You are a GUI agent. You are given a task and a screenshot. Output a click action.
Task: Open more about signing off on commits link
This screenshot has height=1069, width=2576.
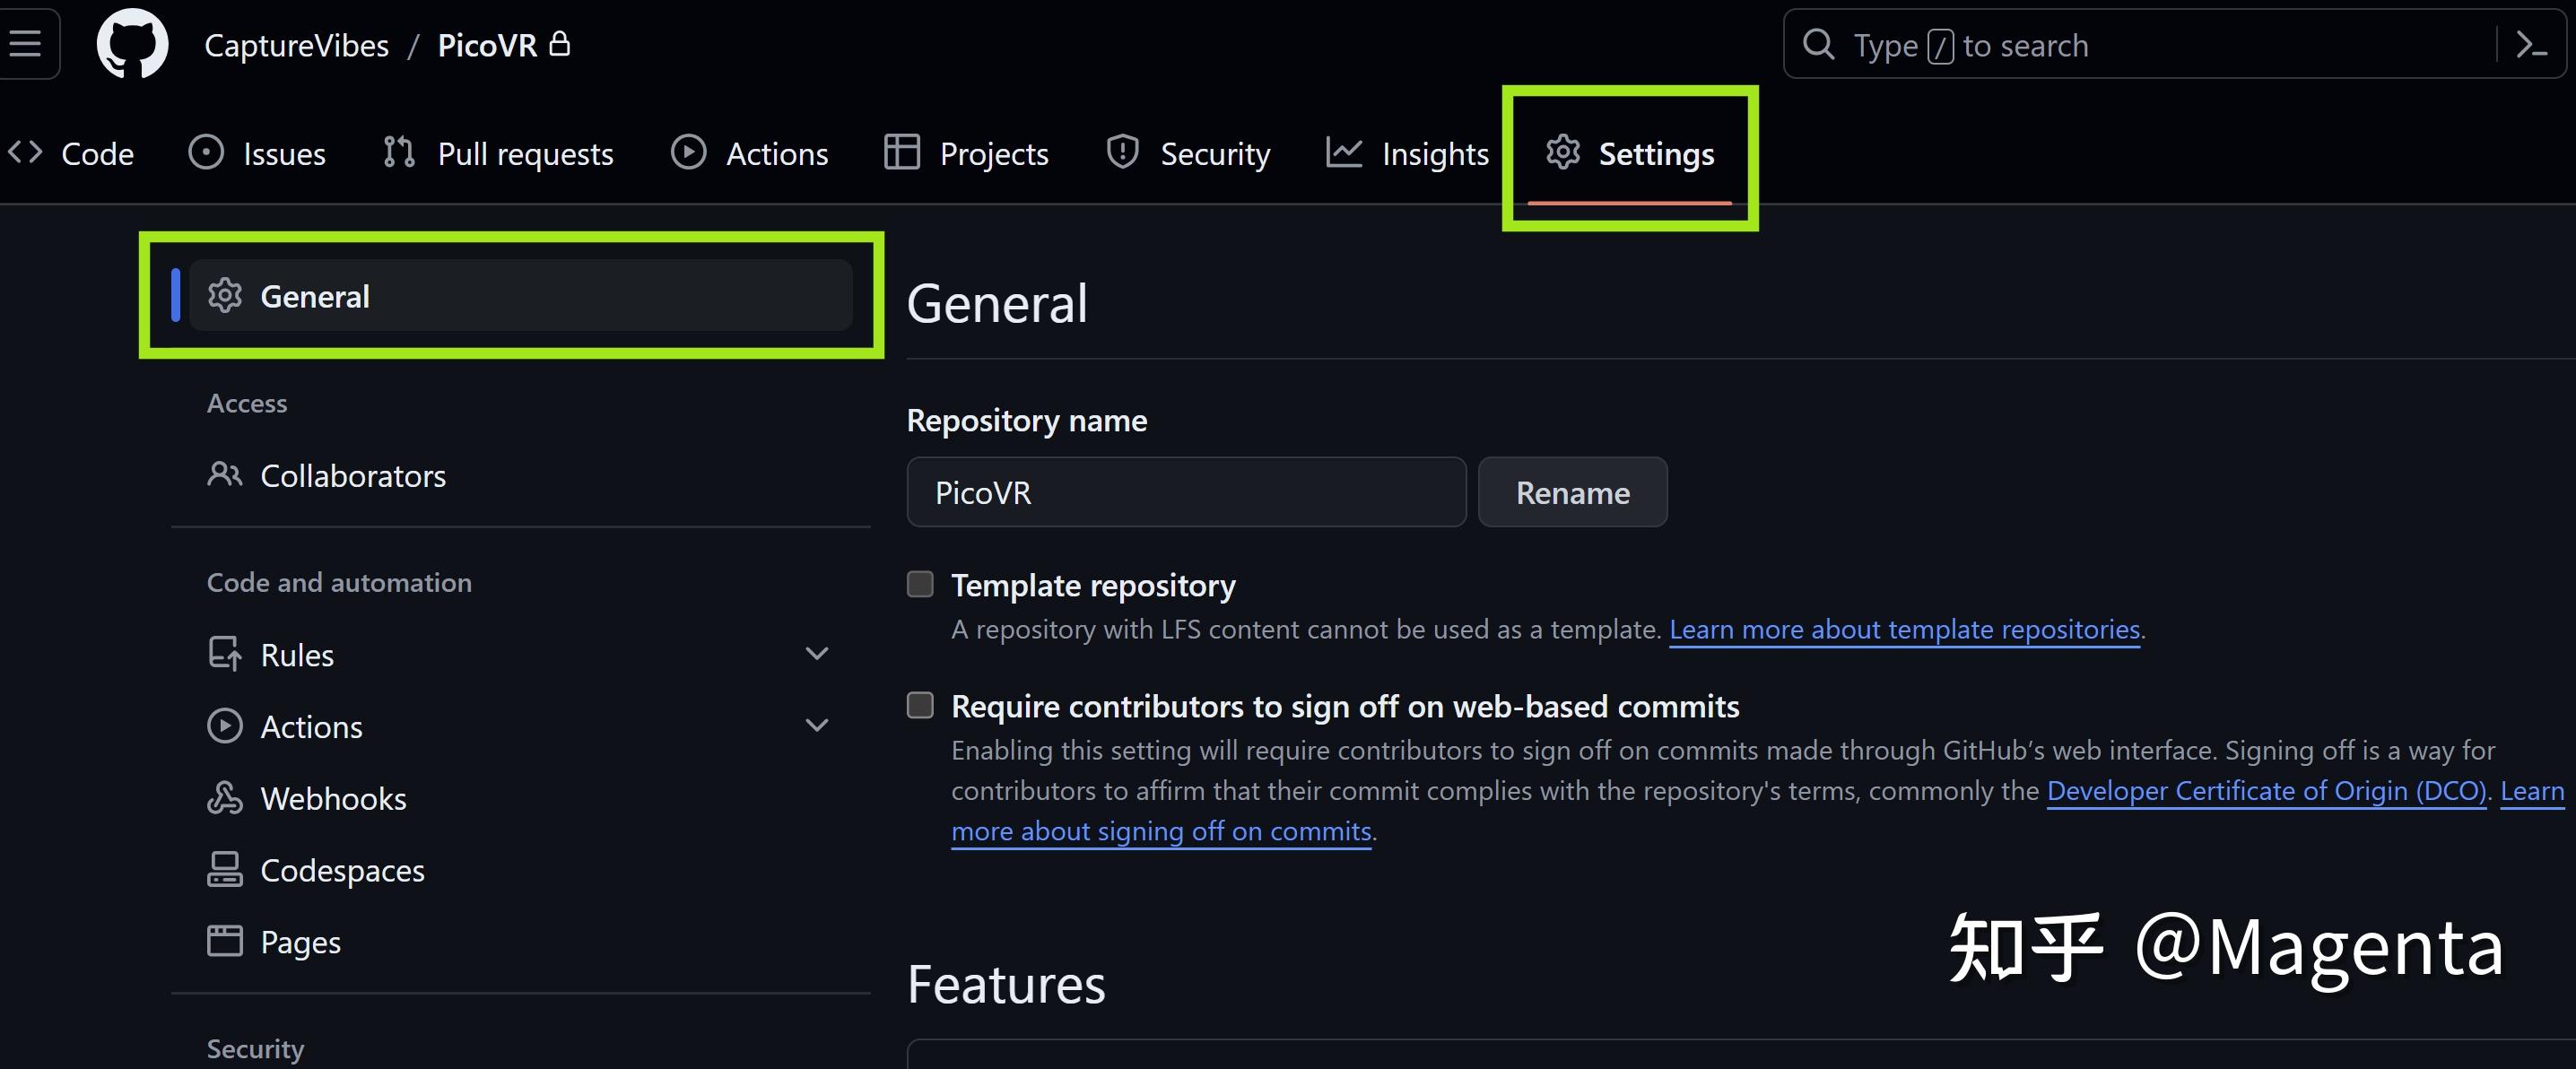coord(1161,831)
